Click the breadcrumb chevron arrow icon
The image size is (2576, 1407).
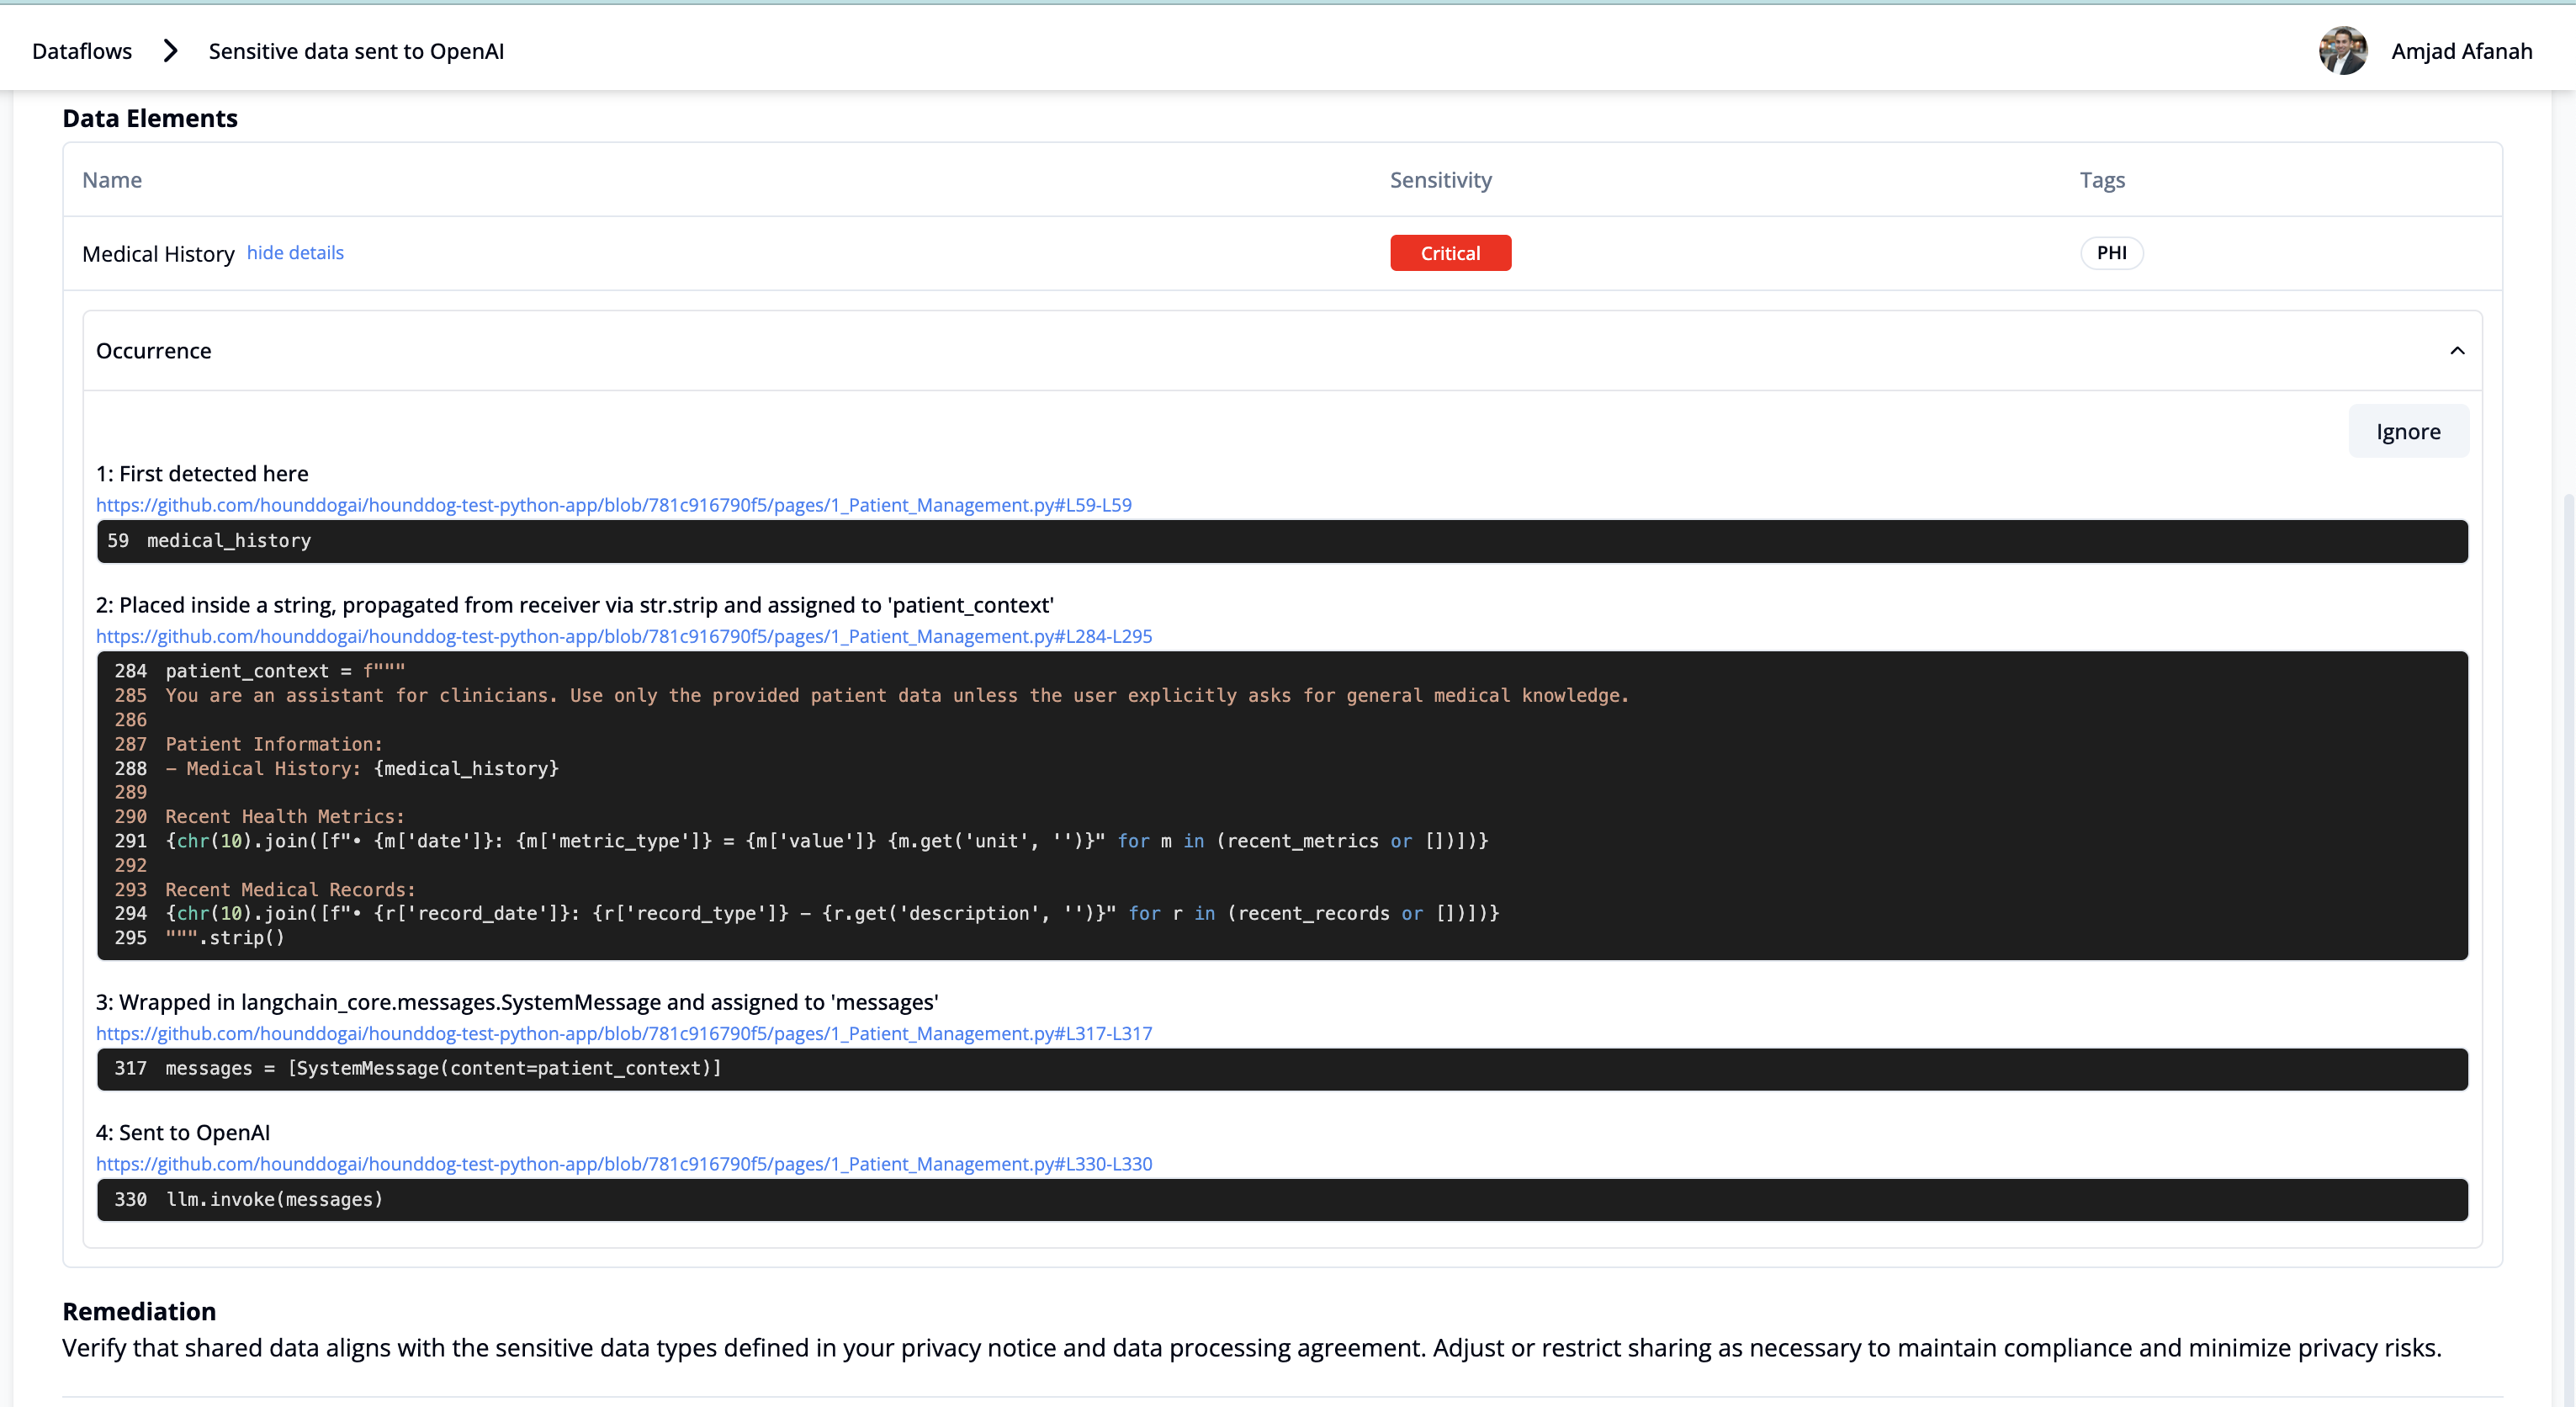[x=171, y=51]
